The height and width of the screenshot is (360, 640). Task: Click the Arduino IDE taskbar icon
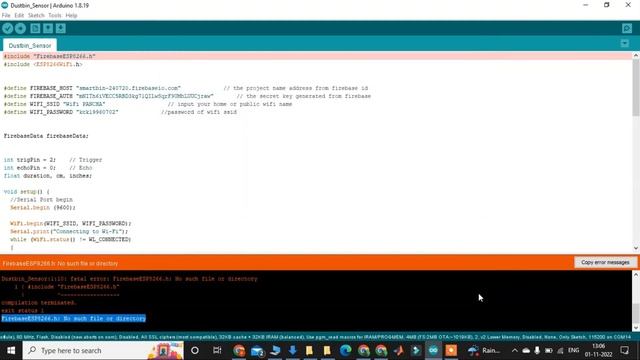click(433, 351)
